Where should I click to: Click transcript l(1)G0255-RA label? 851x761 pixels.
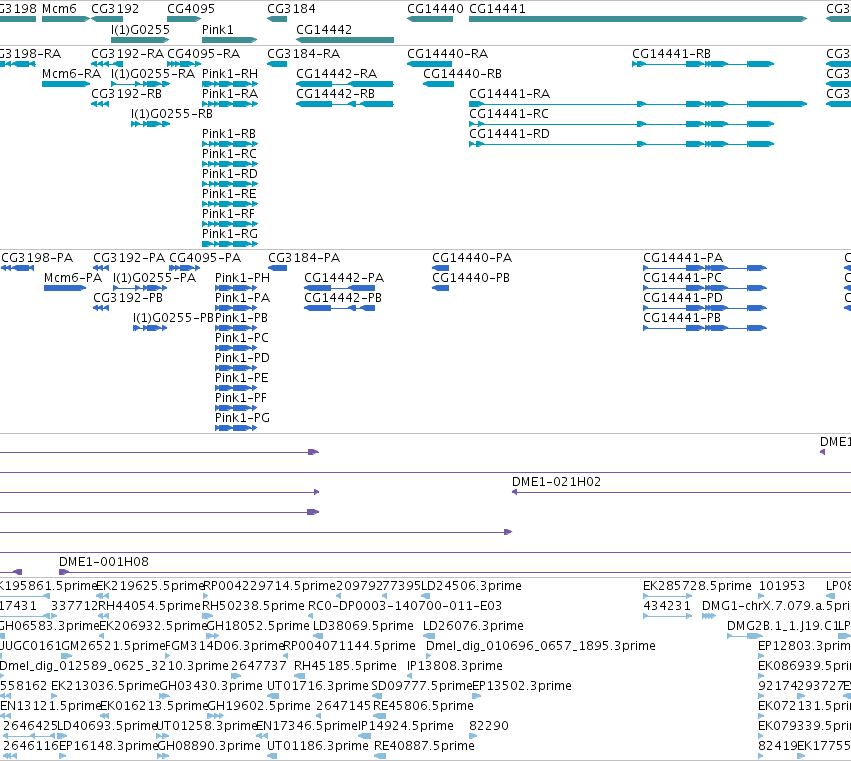[153, 74]
